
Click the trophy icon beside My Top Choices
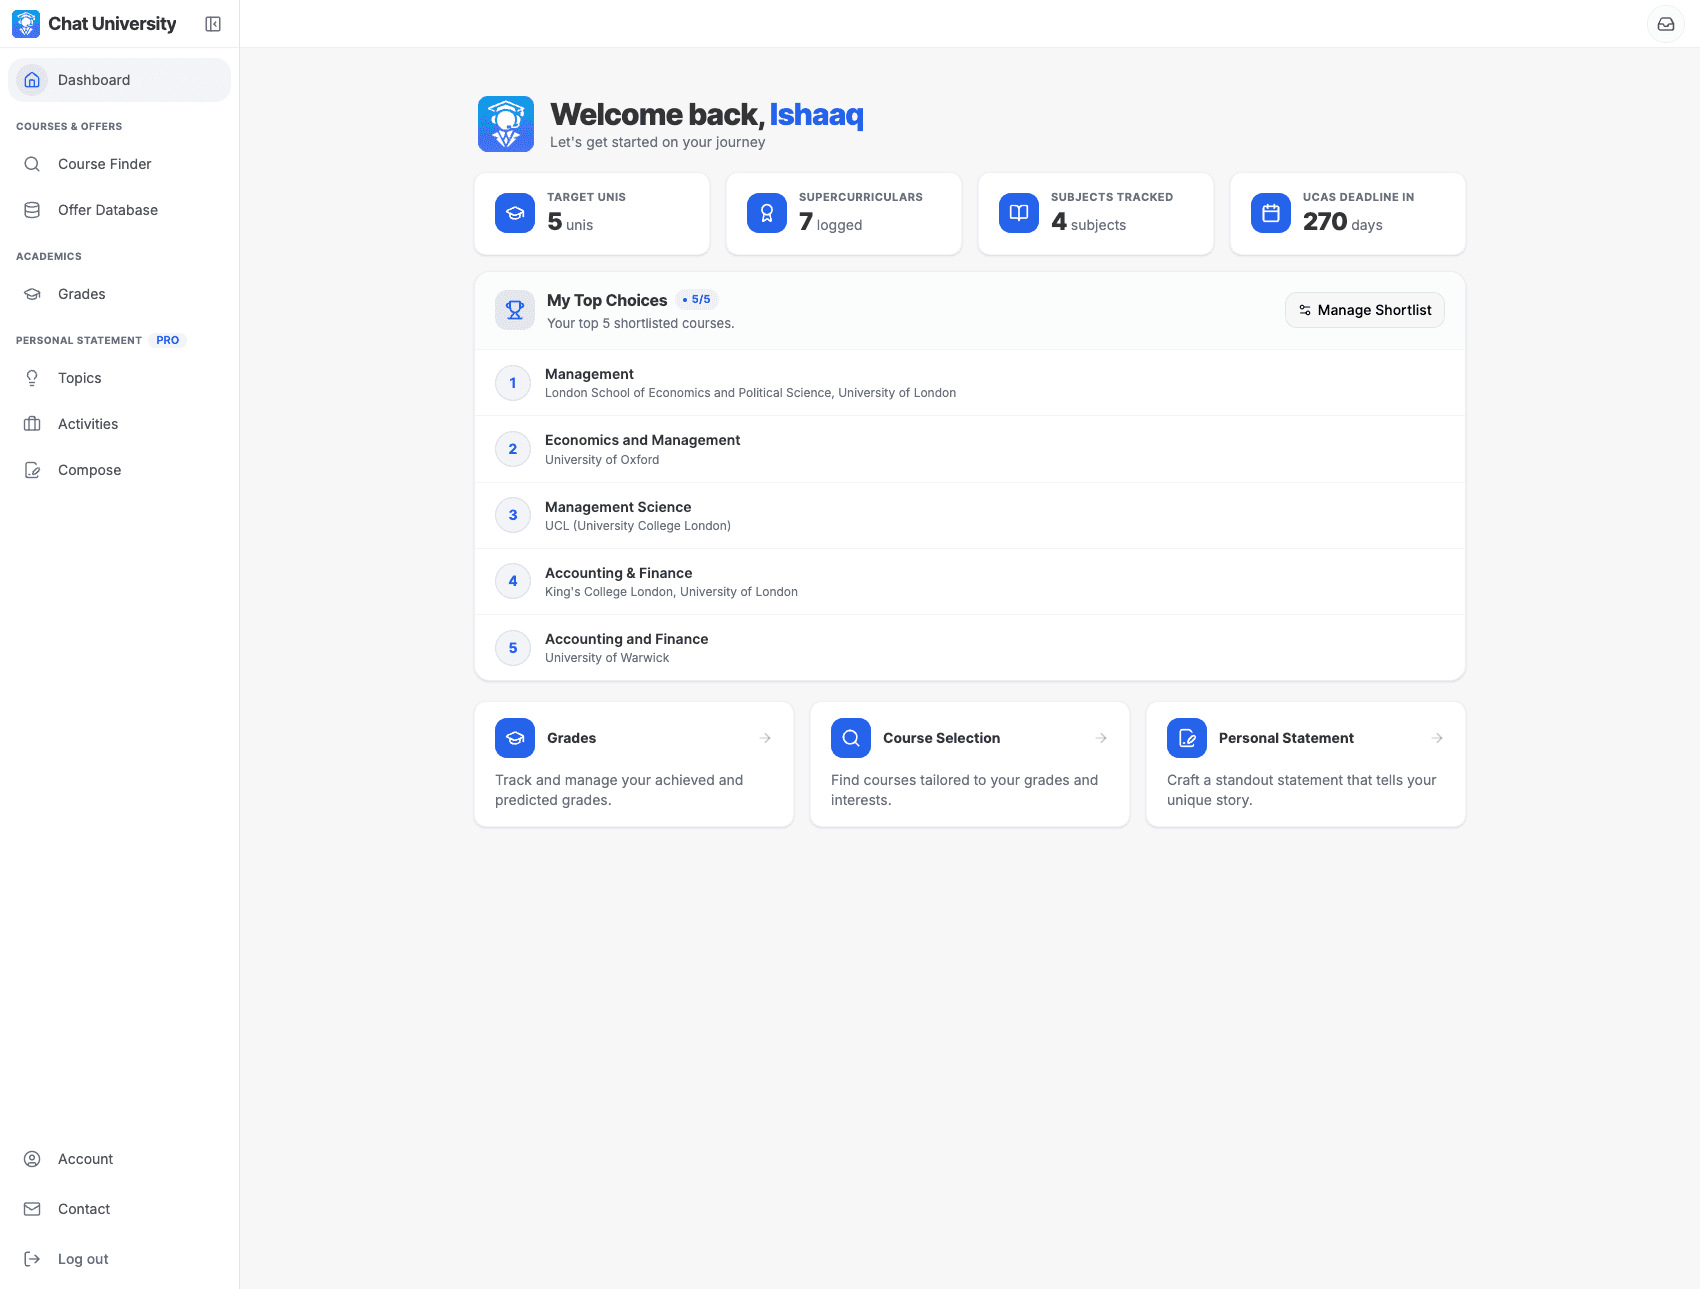[x=514, y=310]
